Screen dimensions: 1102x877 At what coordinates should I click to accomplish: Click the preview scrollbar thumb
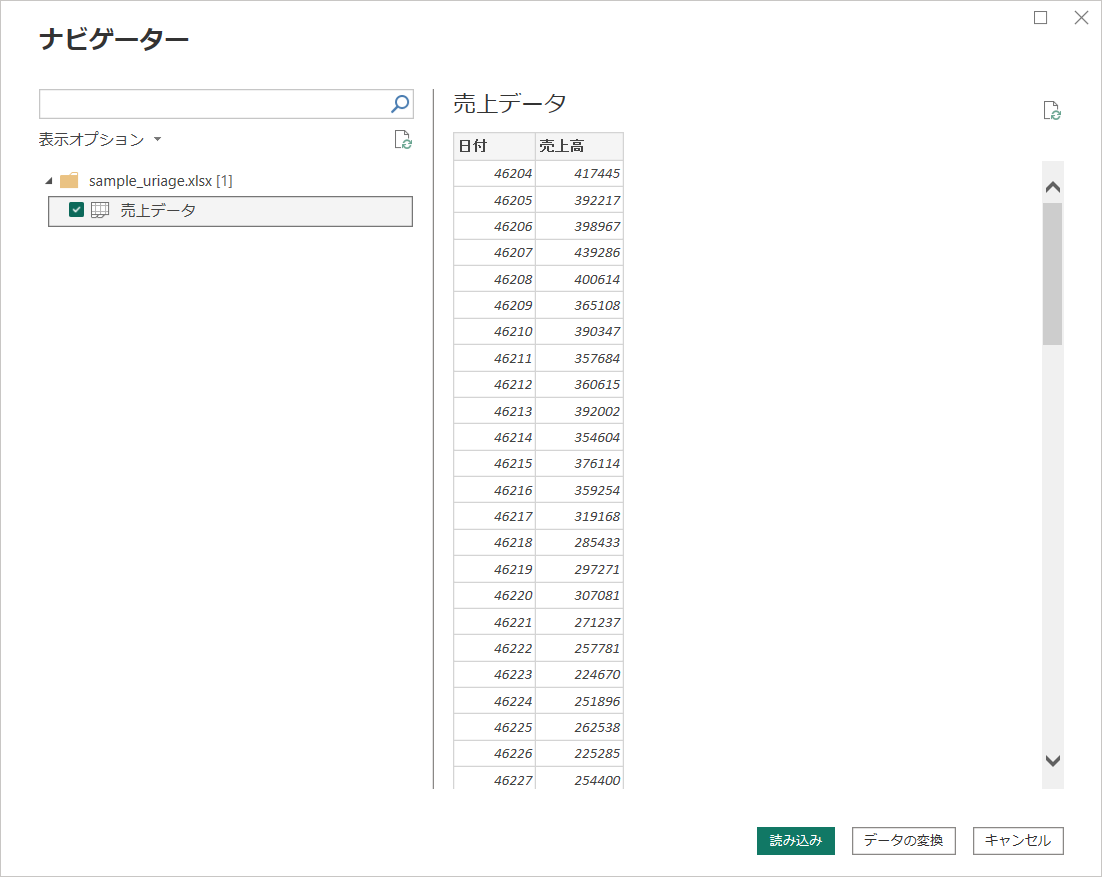[x=1052, y=274]
